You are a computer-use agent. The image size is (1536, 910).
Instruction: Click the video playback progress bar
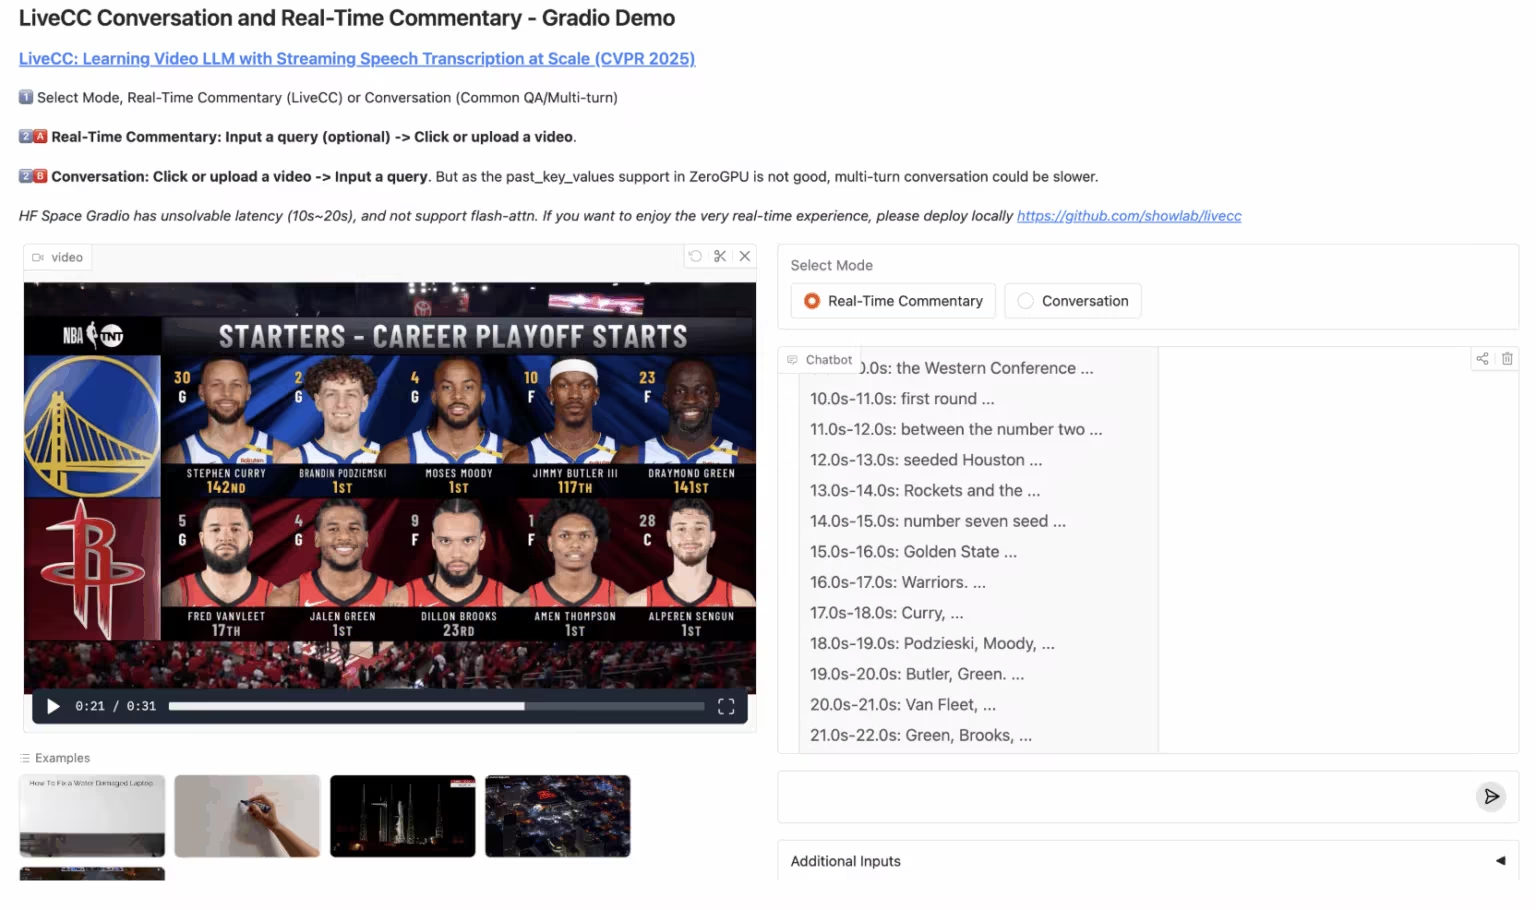coord(436,706)
